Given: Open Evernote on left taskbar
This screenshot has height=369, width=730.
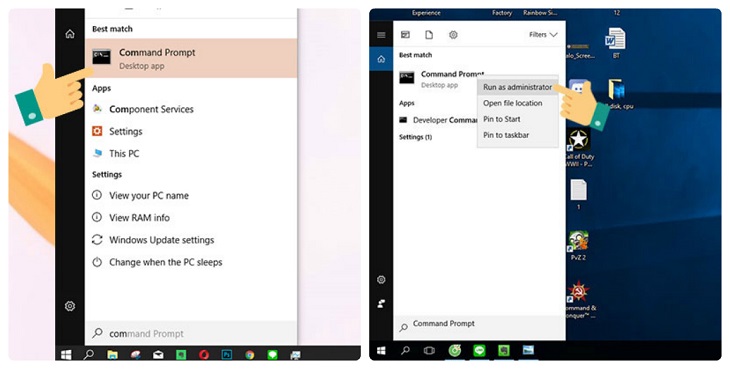Looking at the screenshot, I should click(x=181, y=355).
